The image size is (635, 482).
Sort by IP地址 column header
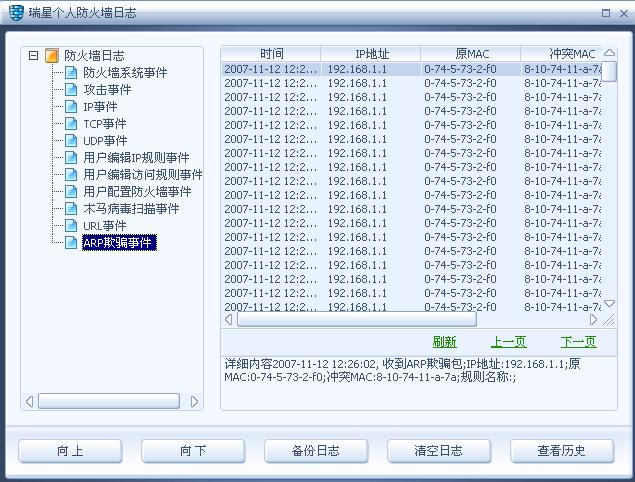click(x=371, y=53)
